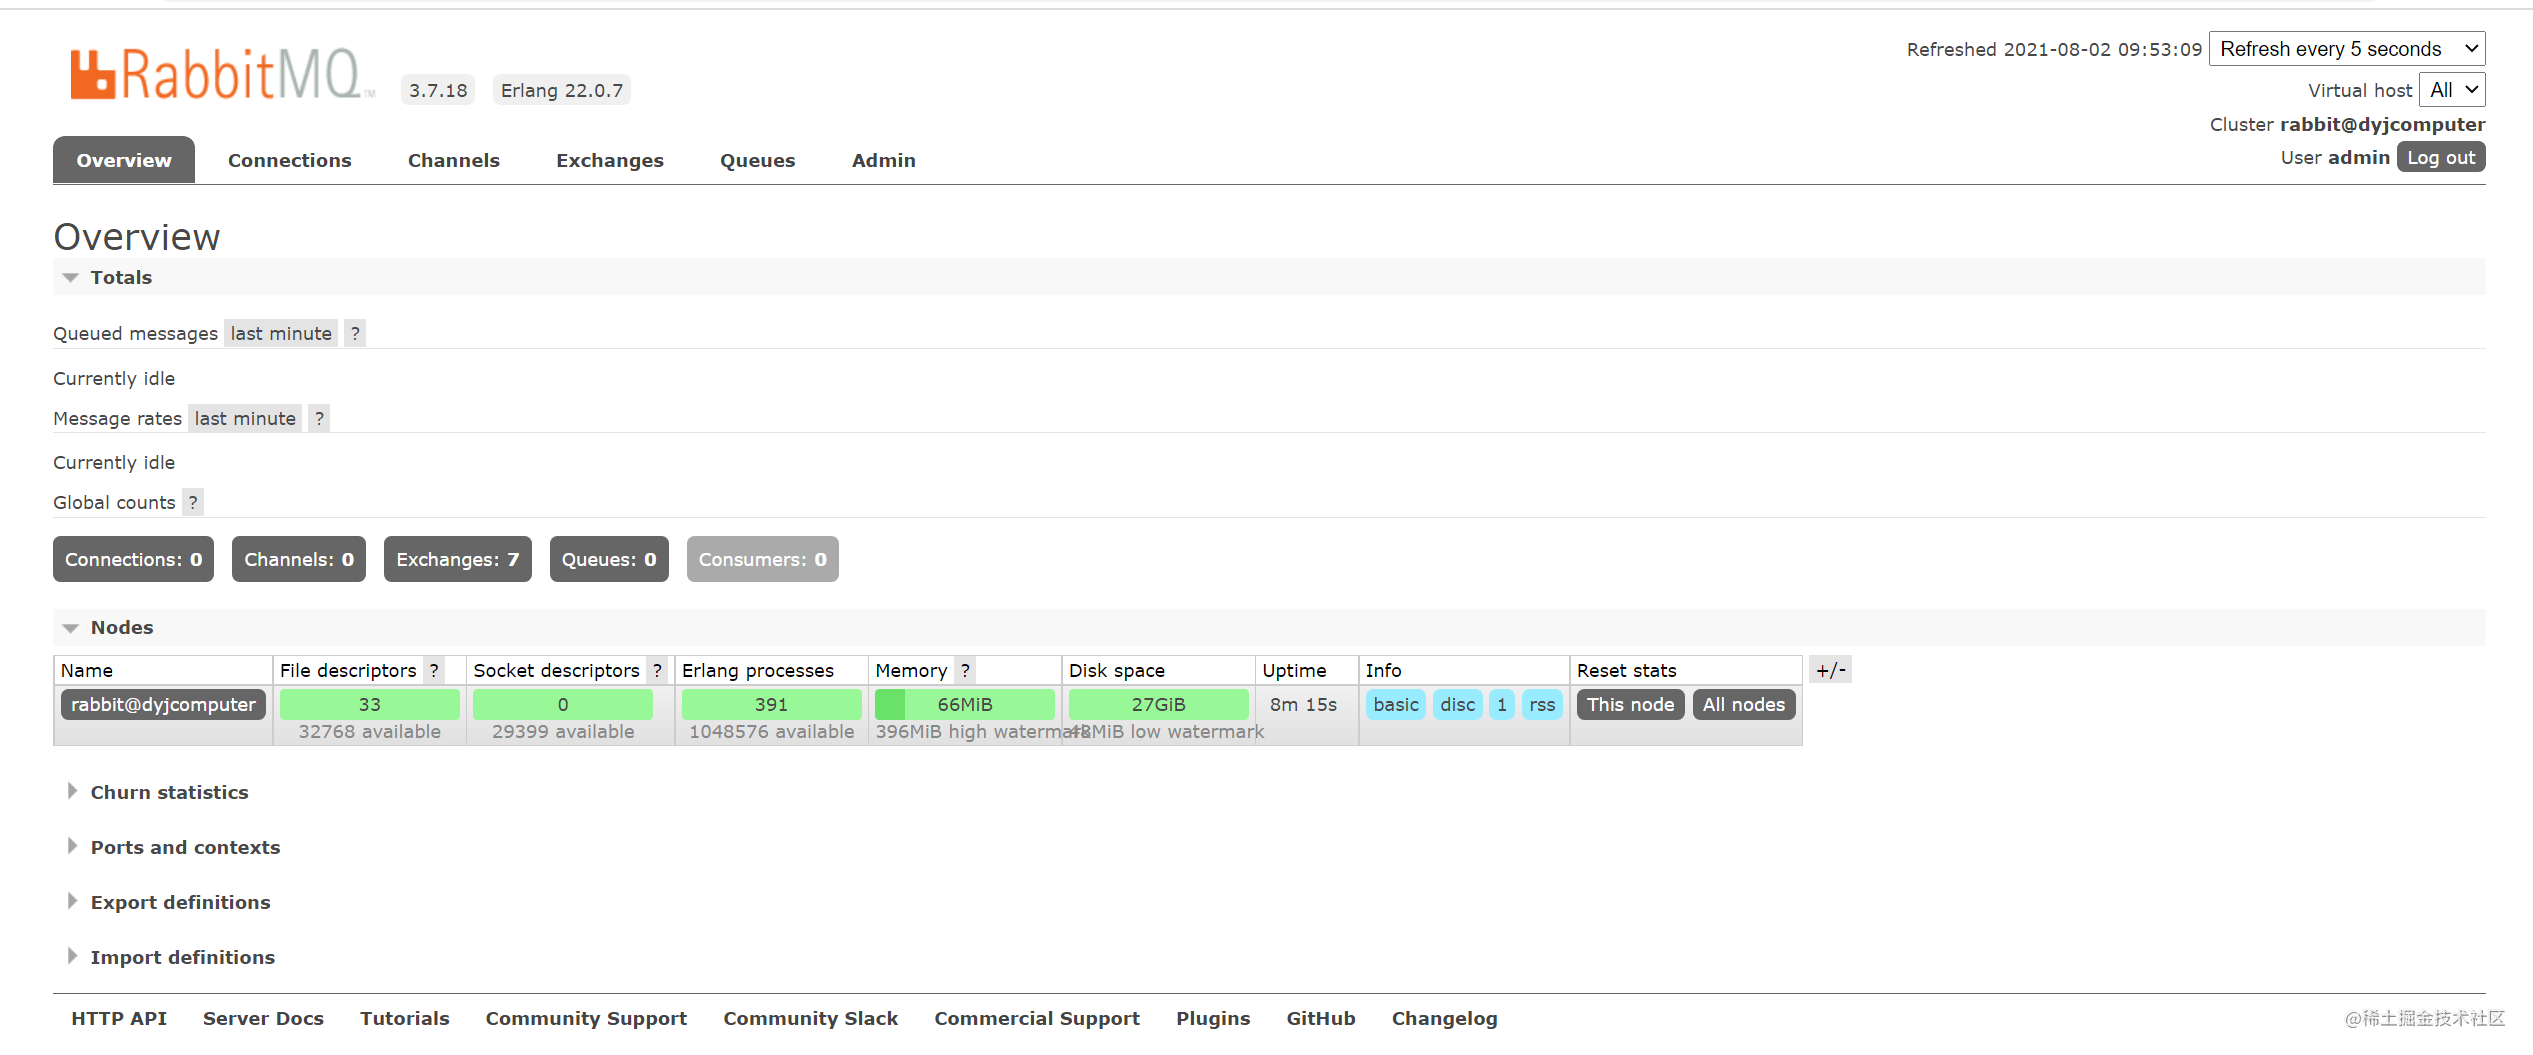The width and height of the screenshot is (2533, 1055).
Task: Click the uptime value 8m 15s
Action: point(1304,704)
